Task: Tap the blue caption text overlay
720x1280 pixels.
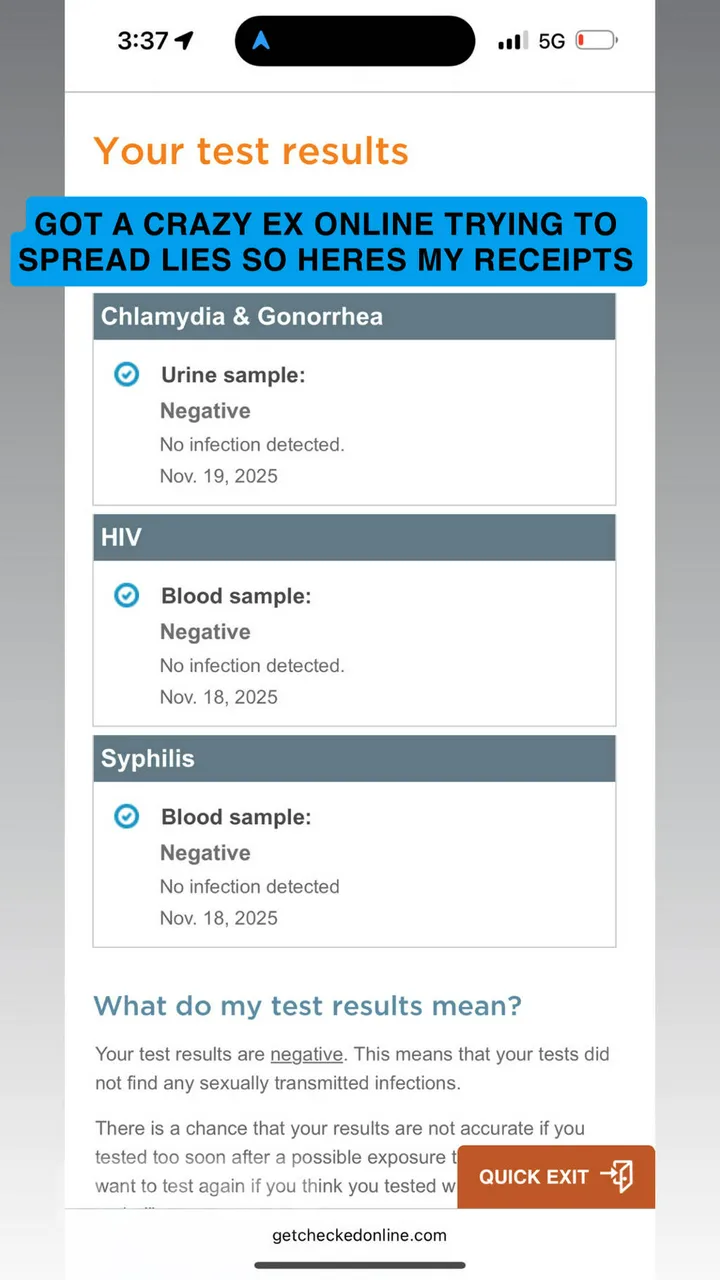Action: tap(329, 241)
